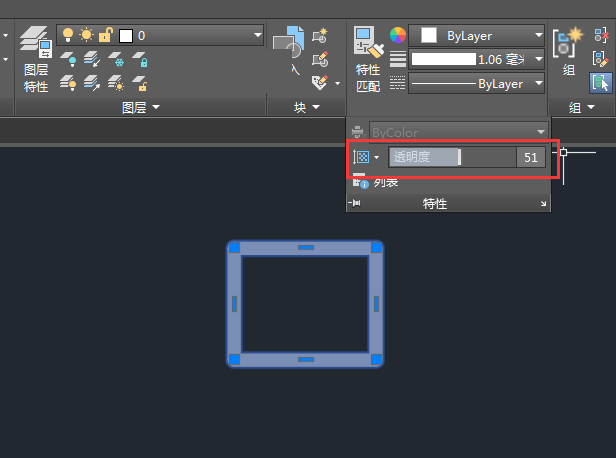
Task: Click the Thaw All Layers sun icon
Action: click(x=116, y=83)
